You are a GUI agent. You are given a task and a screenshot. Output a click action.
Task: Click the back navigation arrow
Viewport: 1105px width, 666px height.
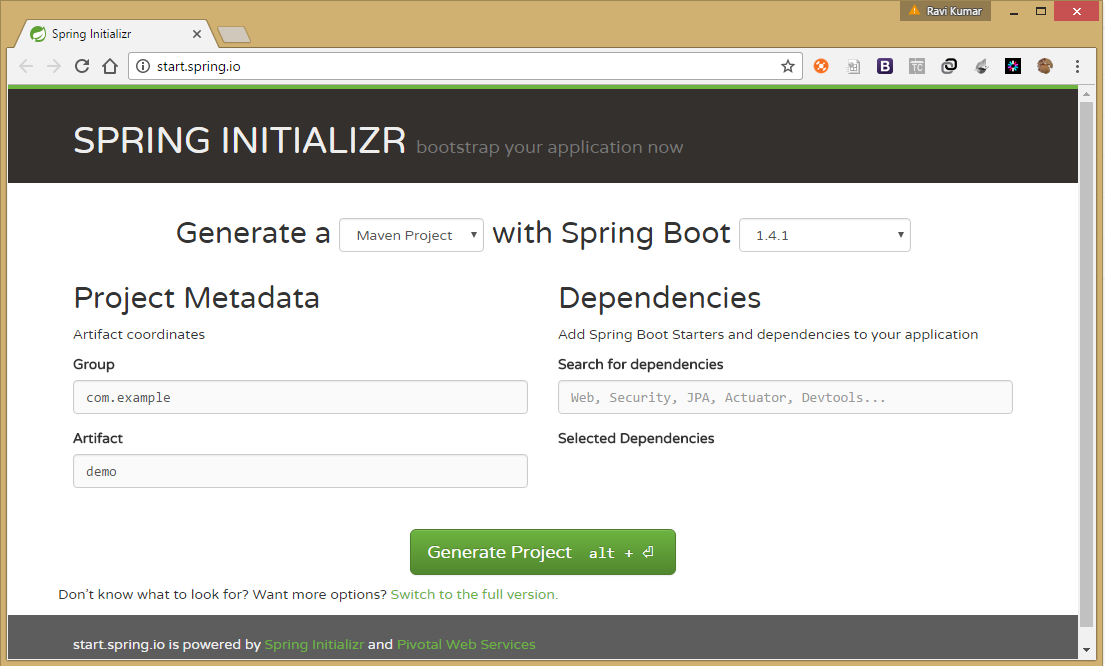26,66
